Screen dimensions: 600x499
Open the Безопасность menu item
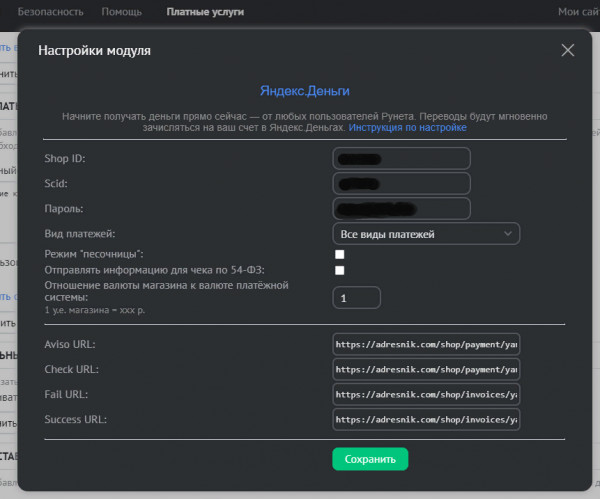51,12
